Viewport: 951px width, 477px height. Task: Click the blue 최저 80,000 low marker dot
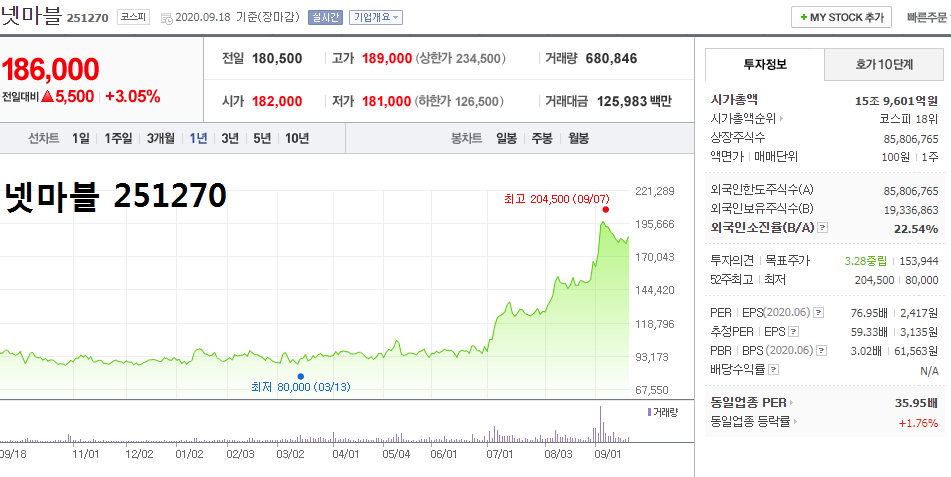(x=300, y=376)
